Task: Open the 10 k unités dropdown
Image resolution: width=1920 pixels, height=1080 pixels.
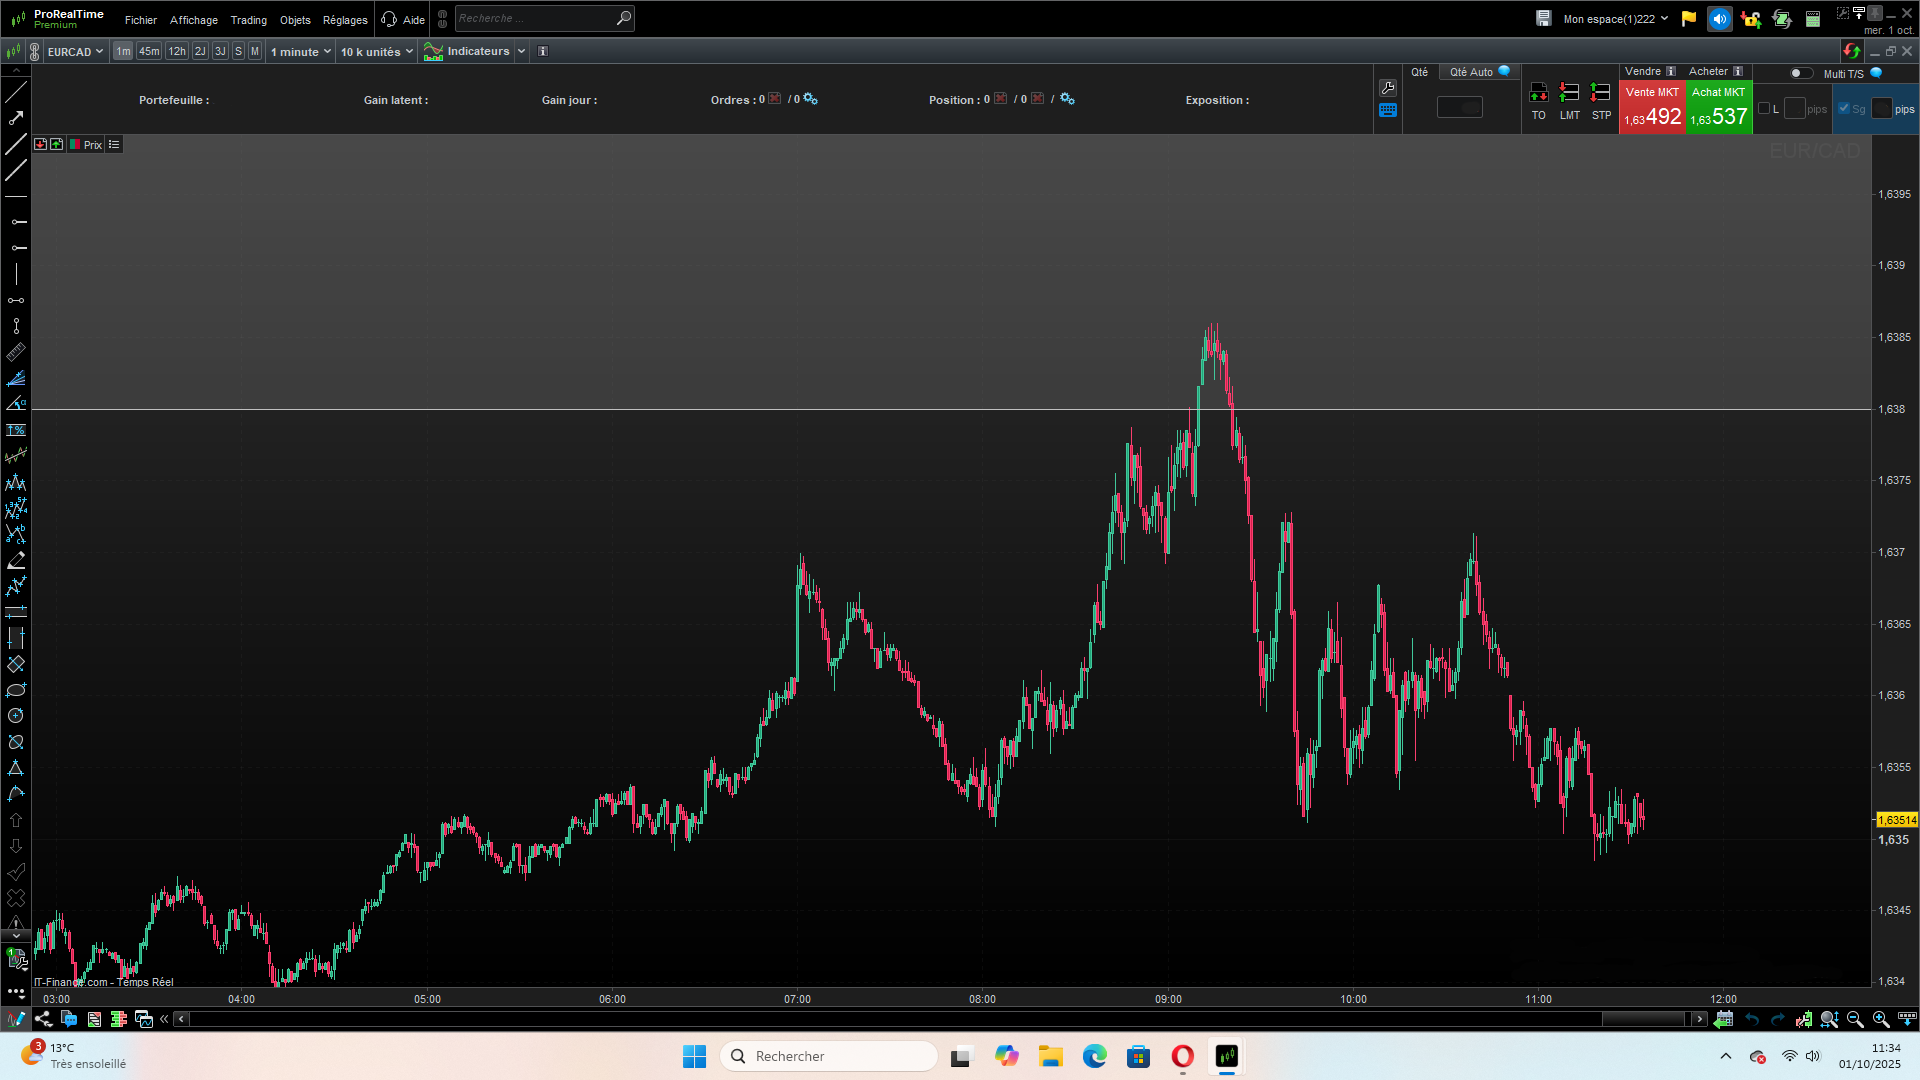Action: coord(376,51)
